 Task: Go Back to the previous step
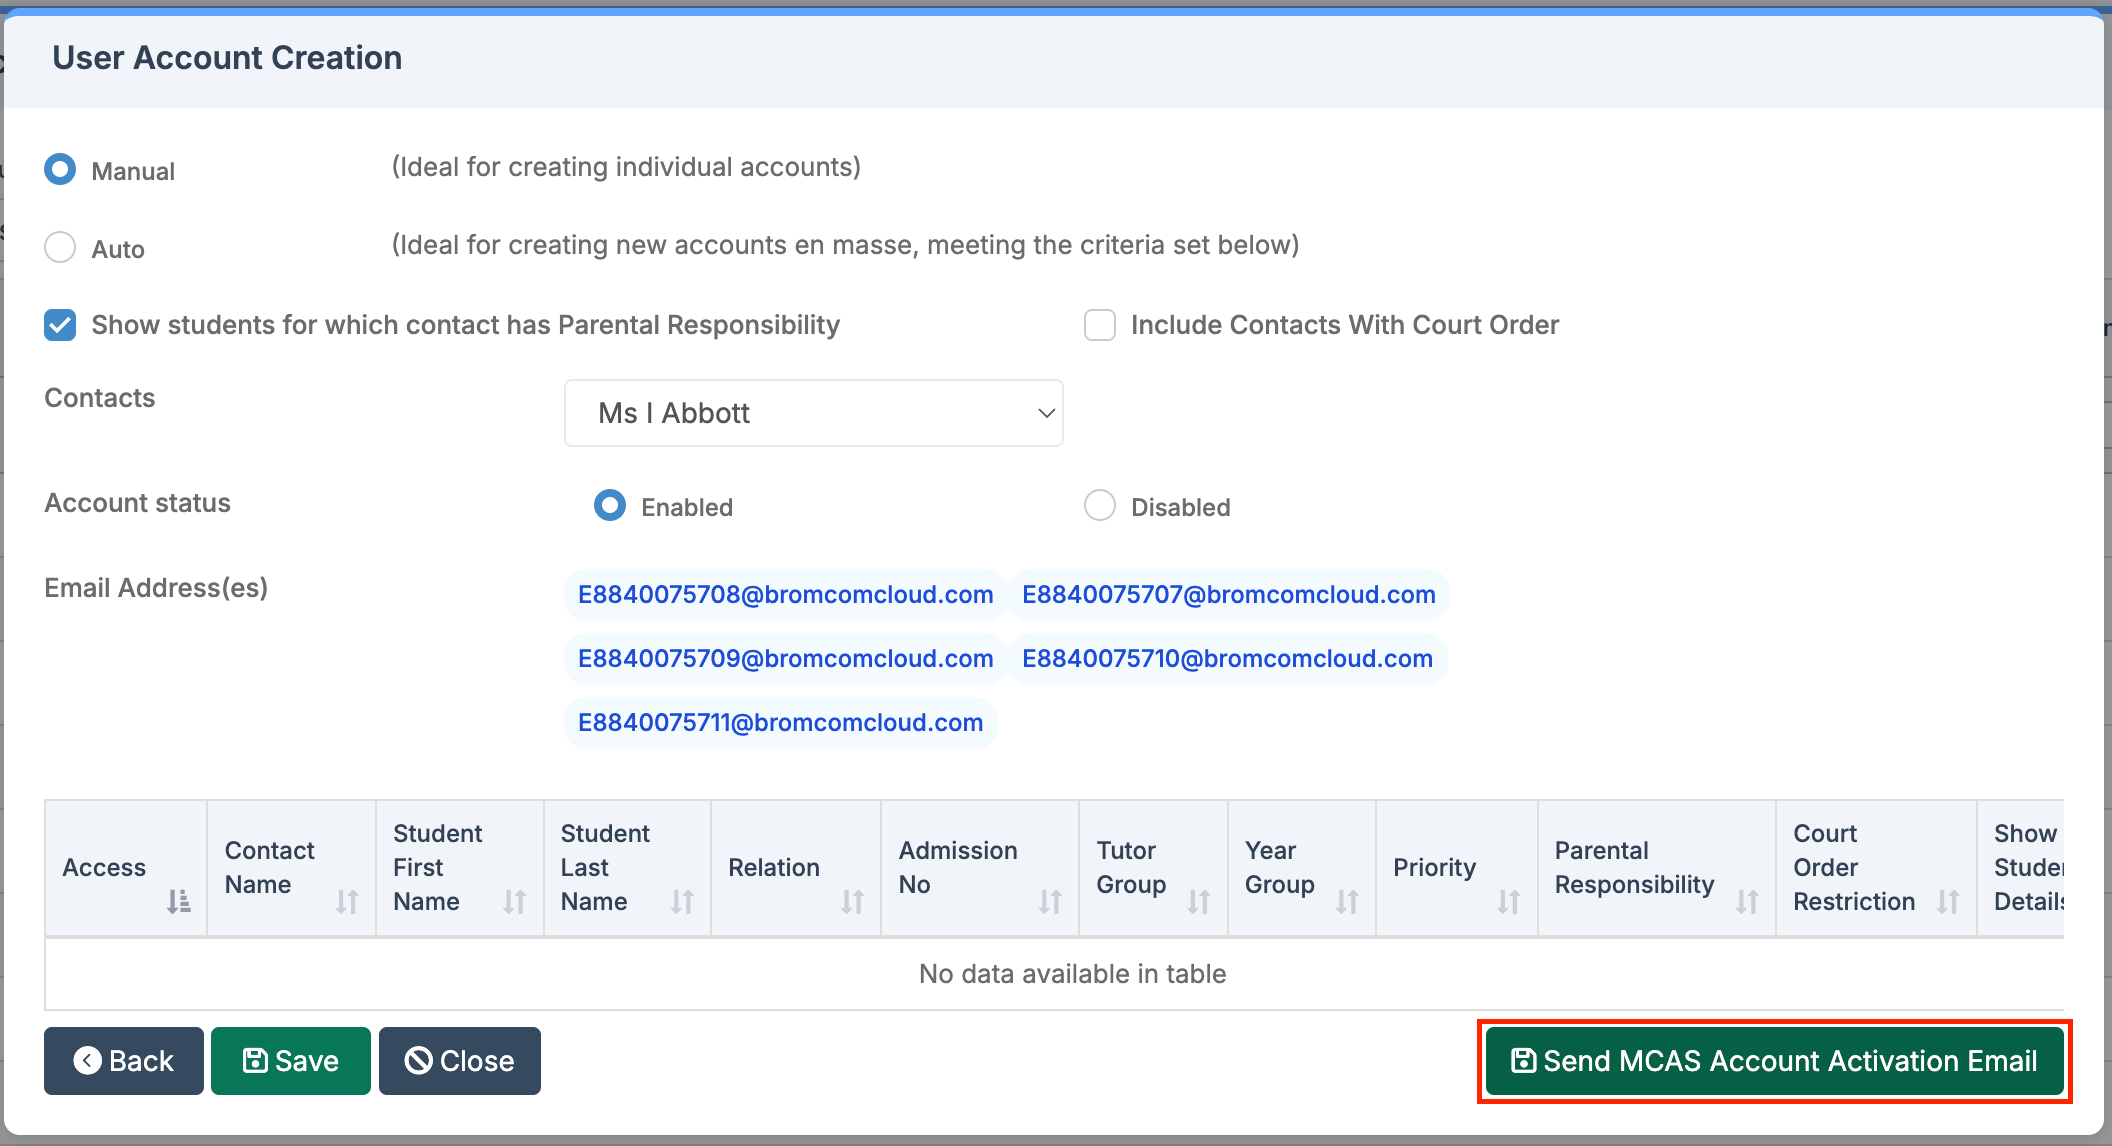pos(124,1061)
